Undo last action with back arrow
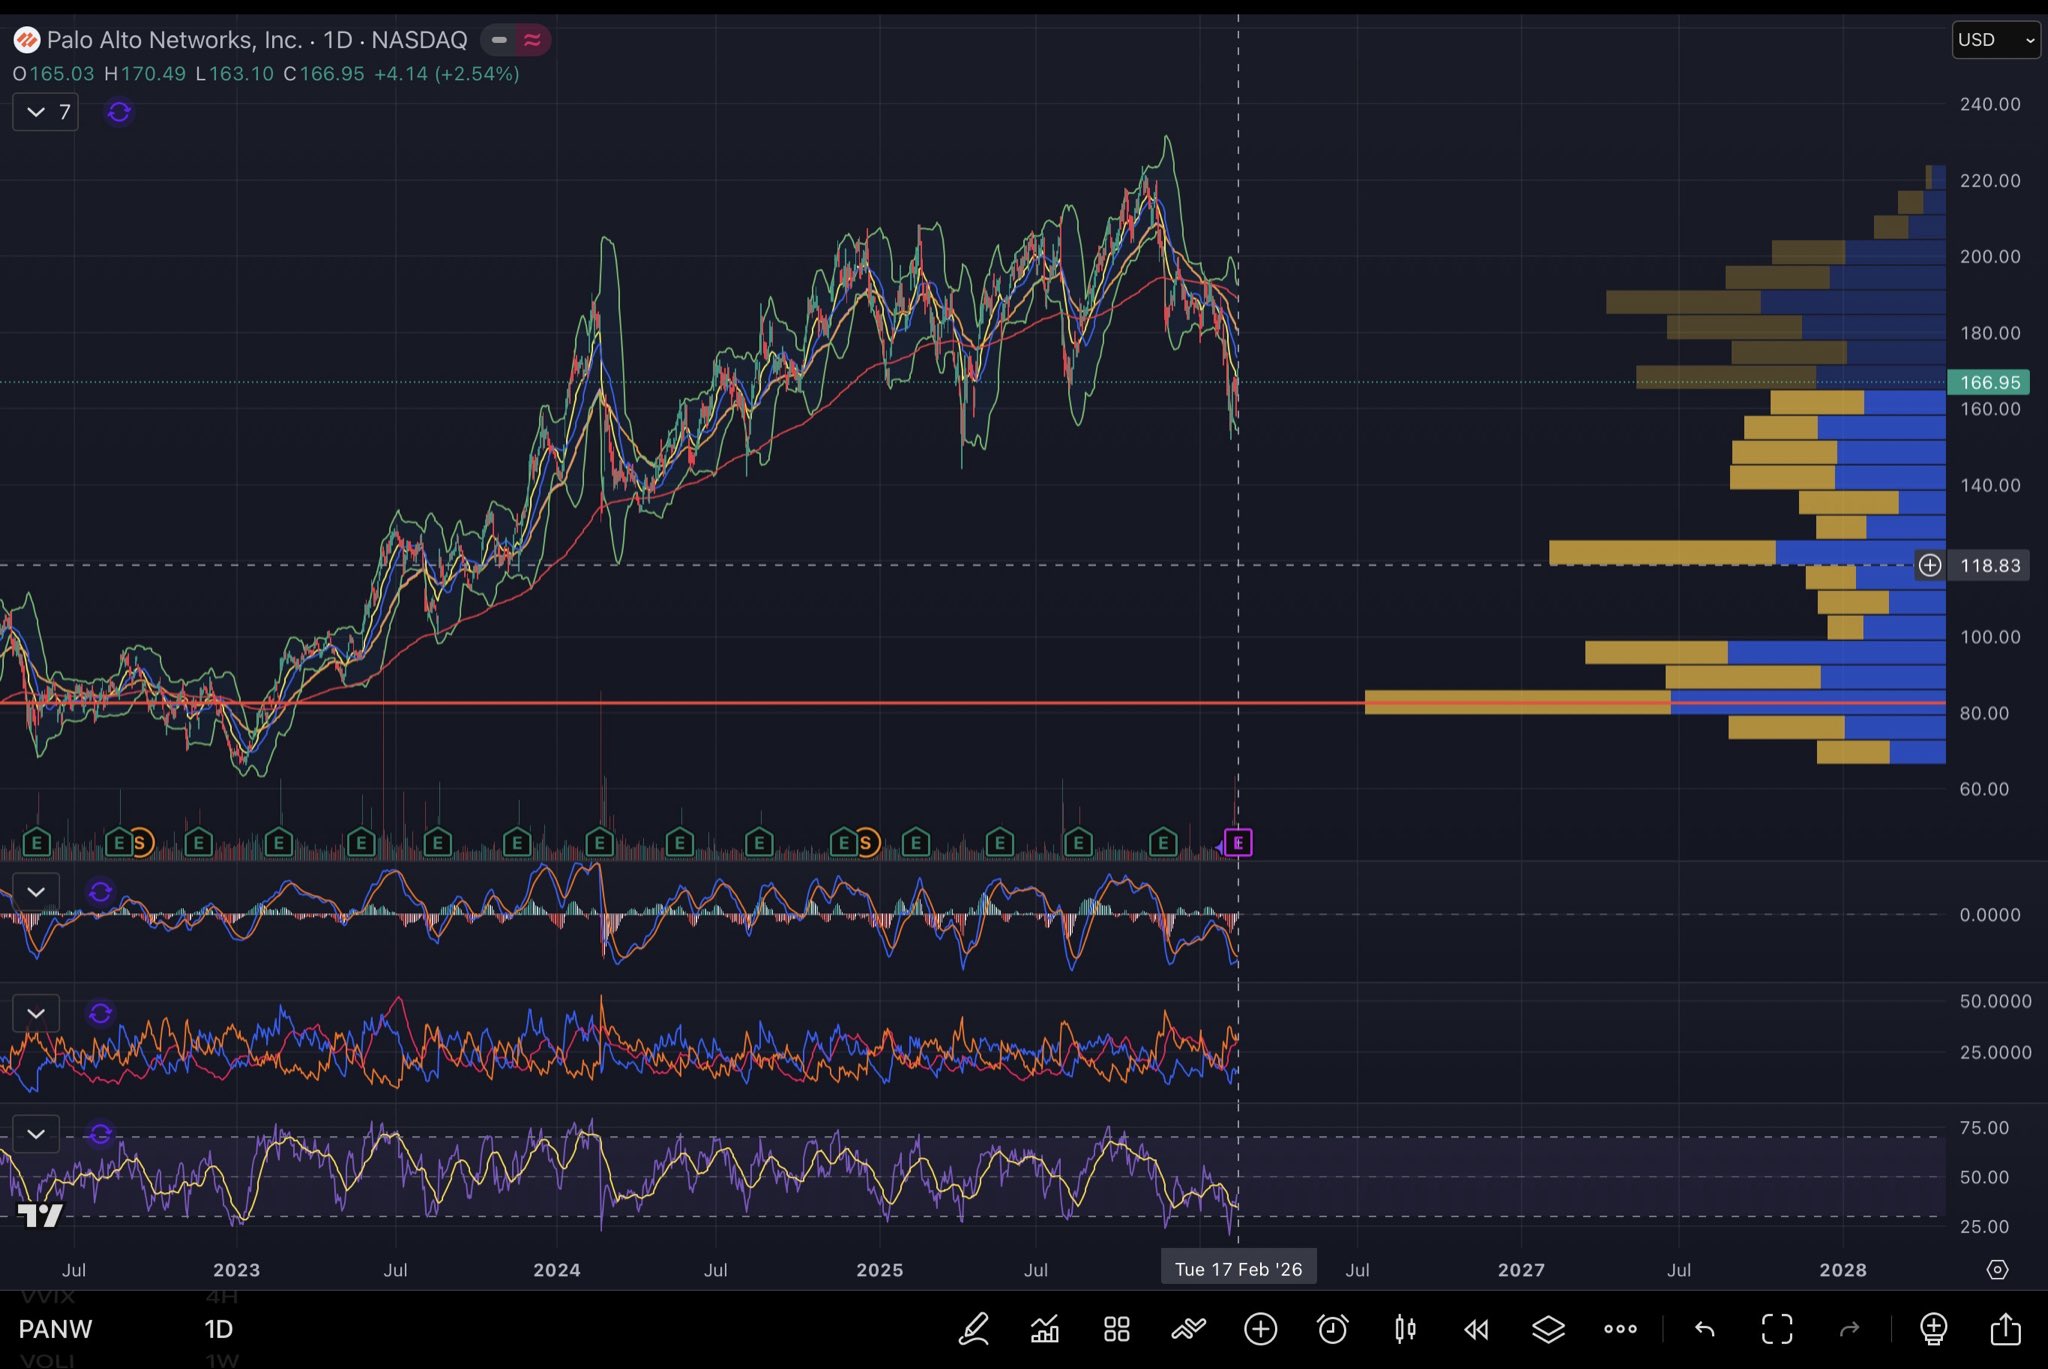 1705,1329
